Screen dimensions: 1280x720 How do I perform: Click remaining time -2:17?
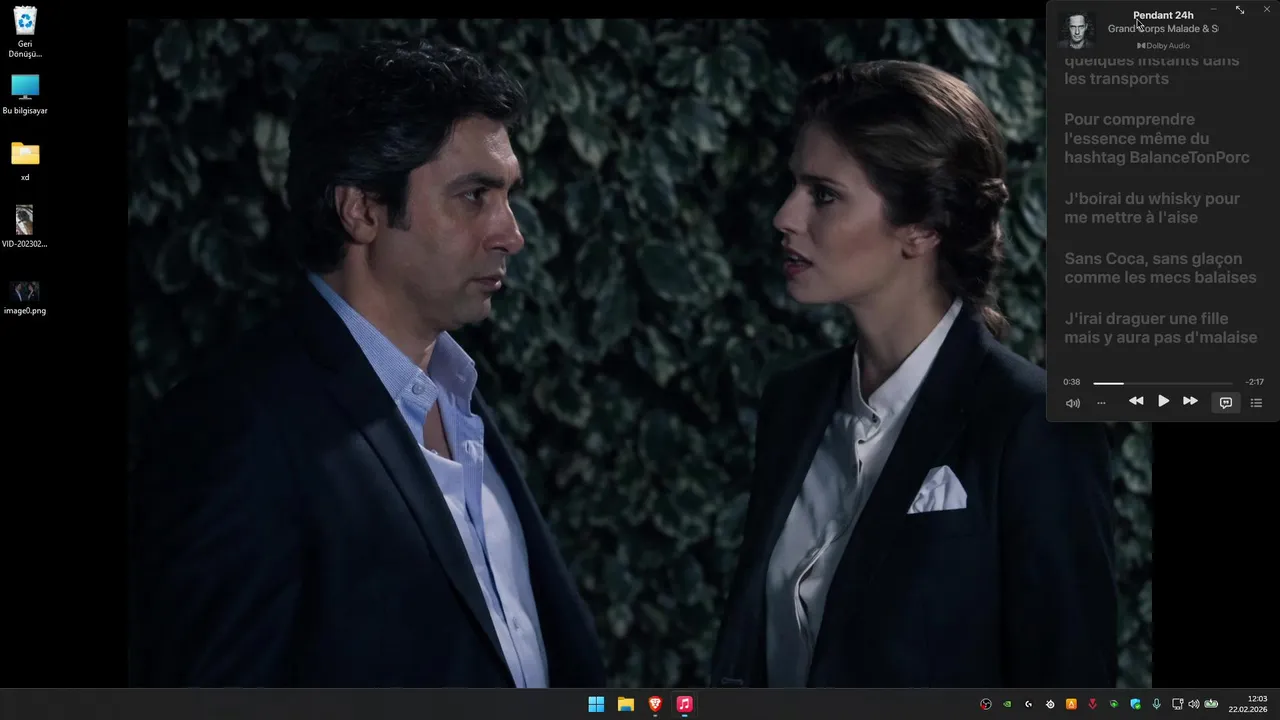click(1255, 382)
